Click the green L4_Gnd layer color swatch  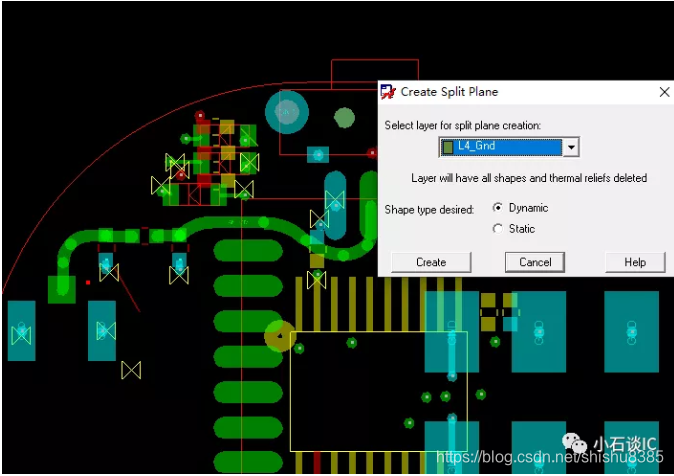coord(448,147)
